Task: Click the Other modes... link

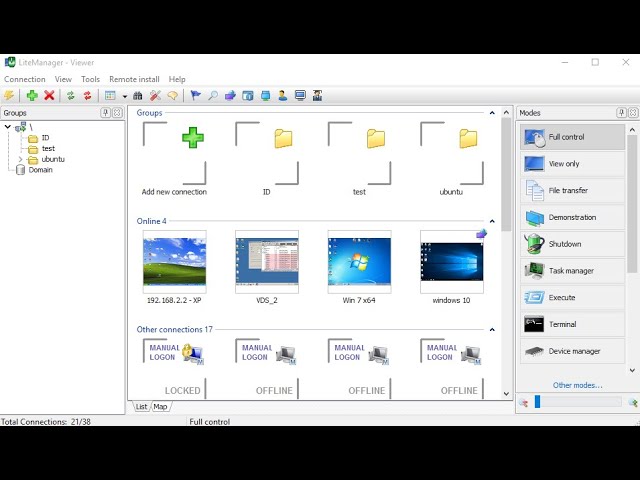Action: point(577,385)
